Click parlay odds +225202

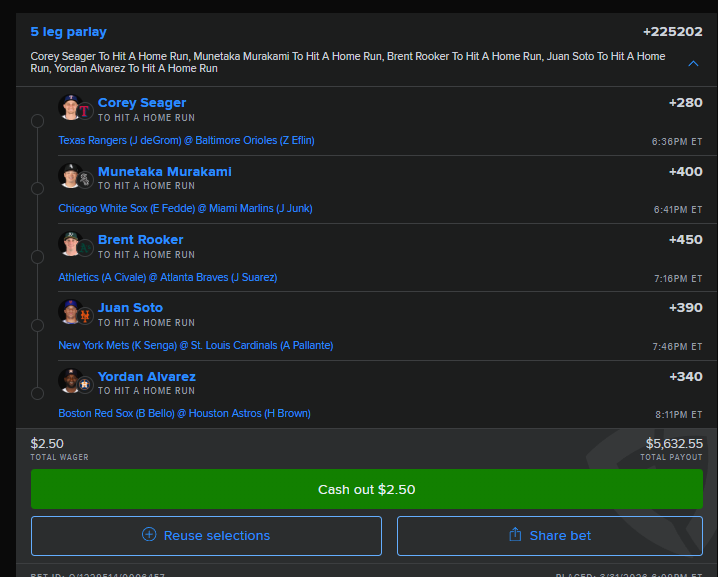(x=673, y=32)
